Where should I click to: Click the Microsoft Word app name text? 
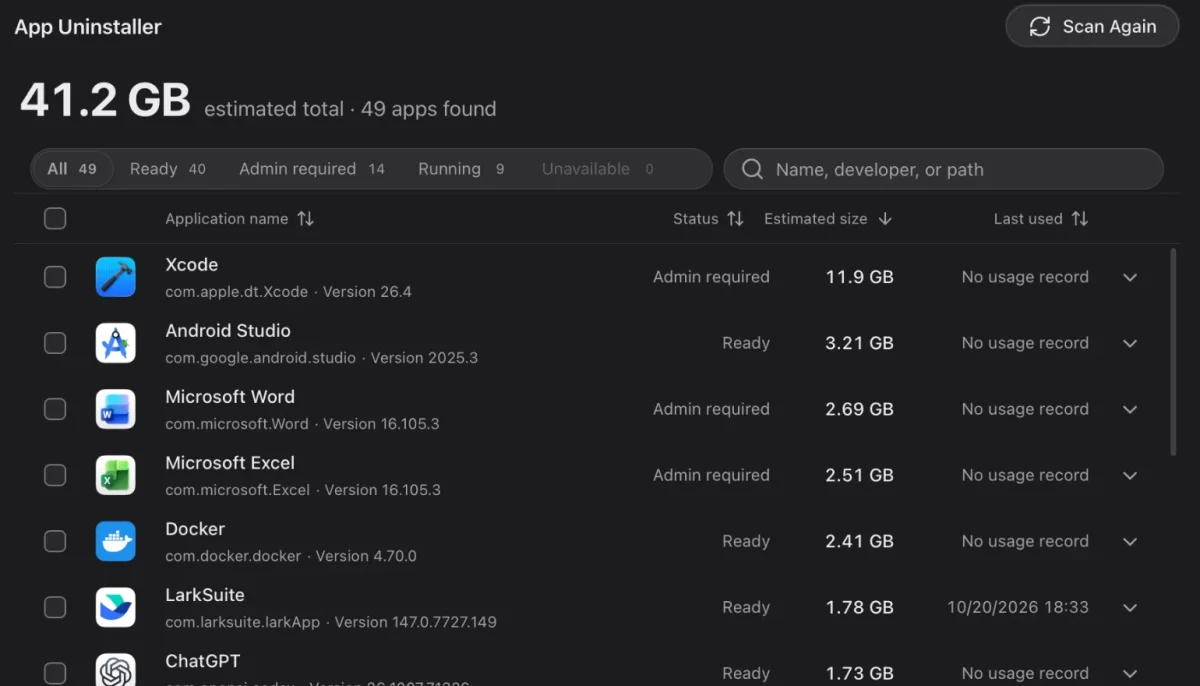(230, 397)
